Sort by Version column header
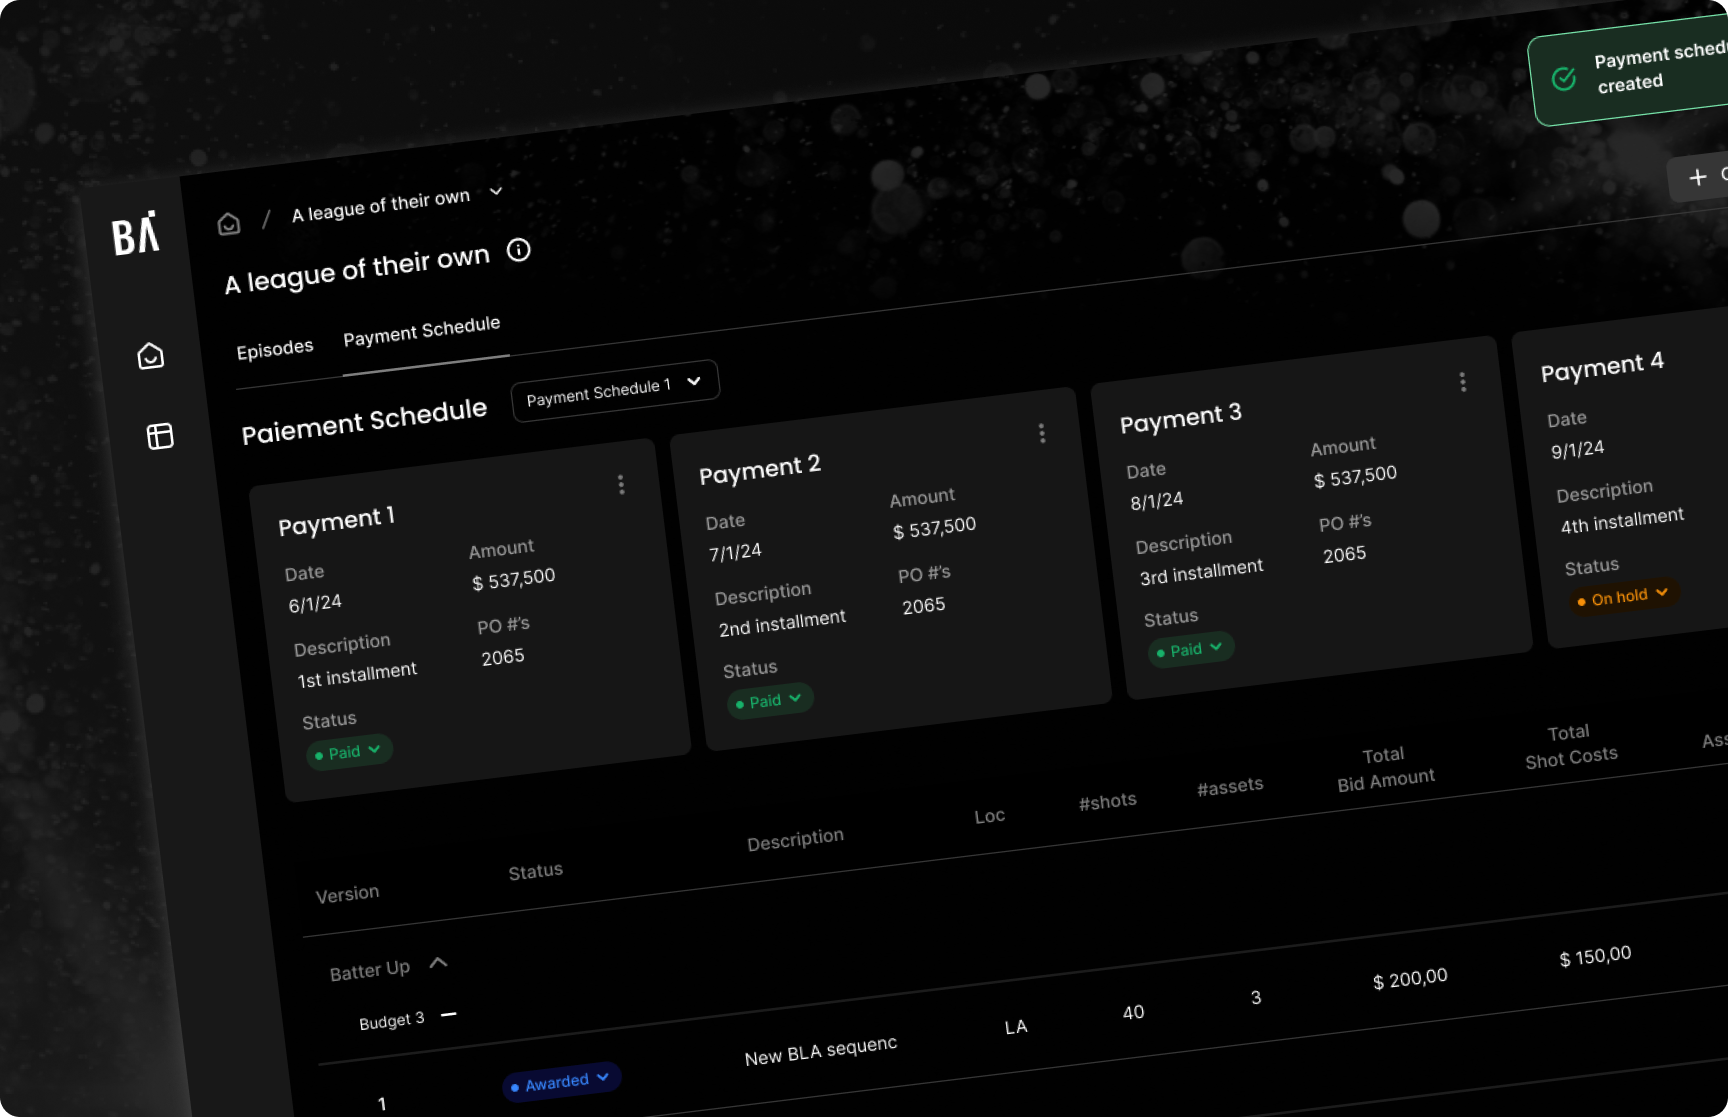The height and width of the screenshot is (1117, 1728). point(347,894)
